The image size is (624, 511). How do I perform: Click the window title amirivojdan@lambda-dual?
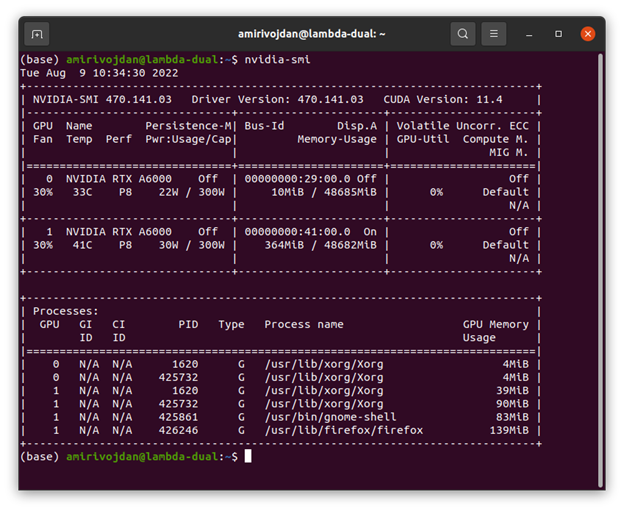[x=312, y=34]
